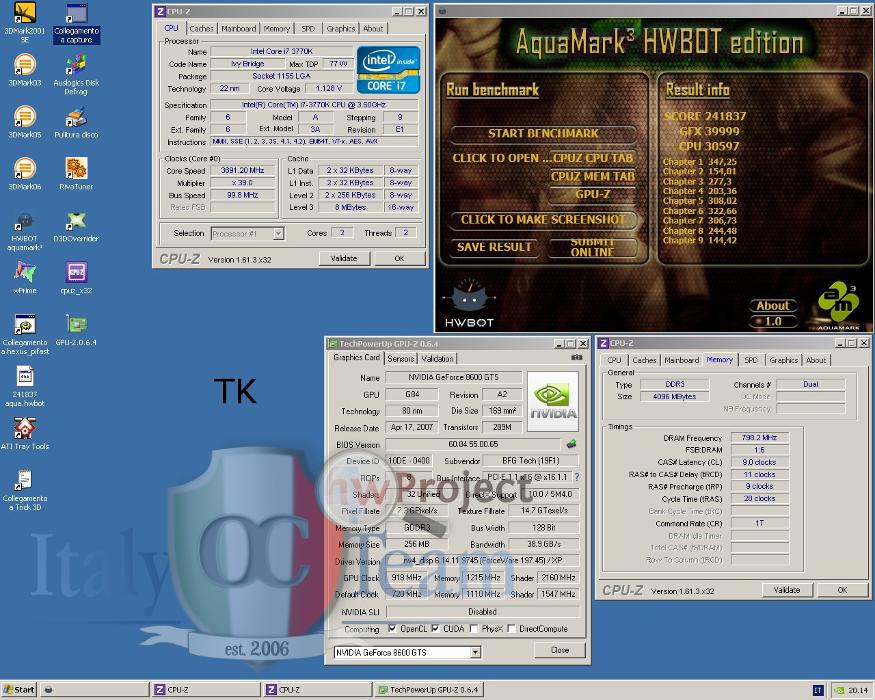875x700 pixels.
Task: Click the SCORE 241837 result text
Action: [x=705, y=116]
